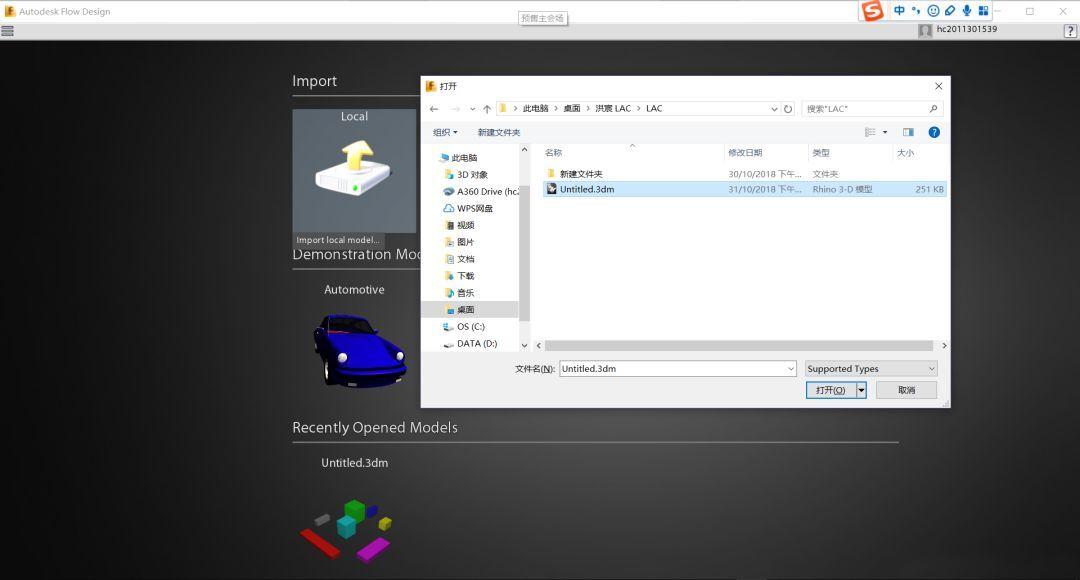Open view options dropdown arrow
The width and height of the screenshot is (1080, 580).
tap(885, 132)
